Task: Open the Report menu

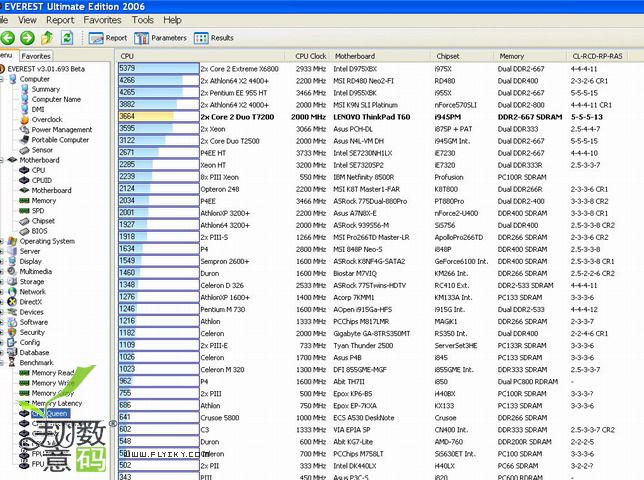Action: pos(60,20)
